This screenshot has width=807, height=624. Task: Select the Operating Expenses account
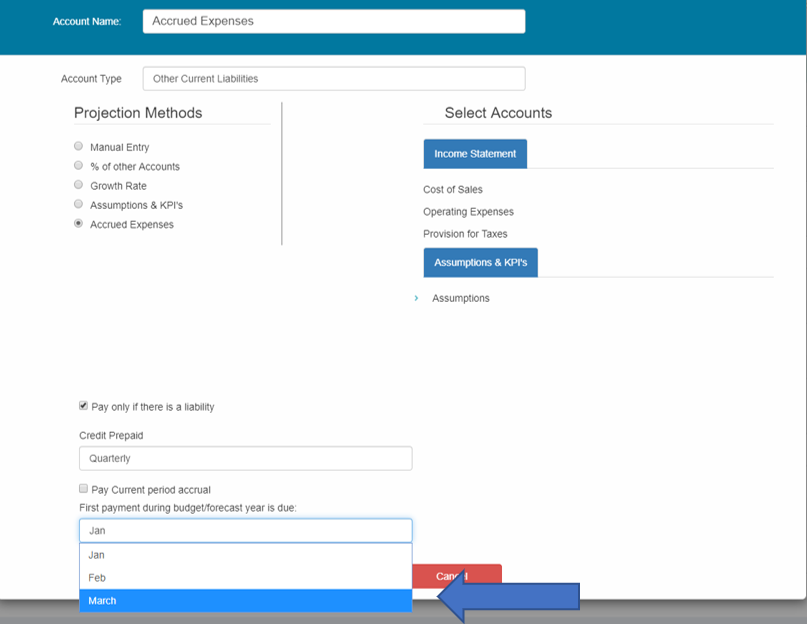pos(468,212)
